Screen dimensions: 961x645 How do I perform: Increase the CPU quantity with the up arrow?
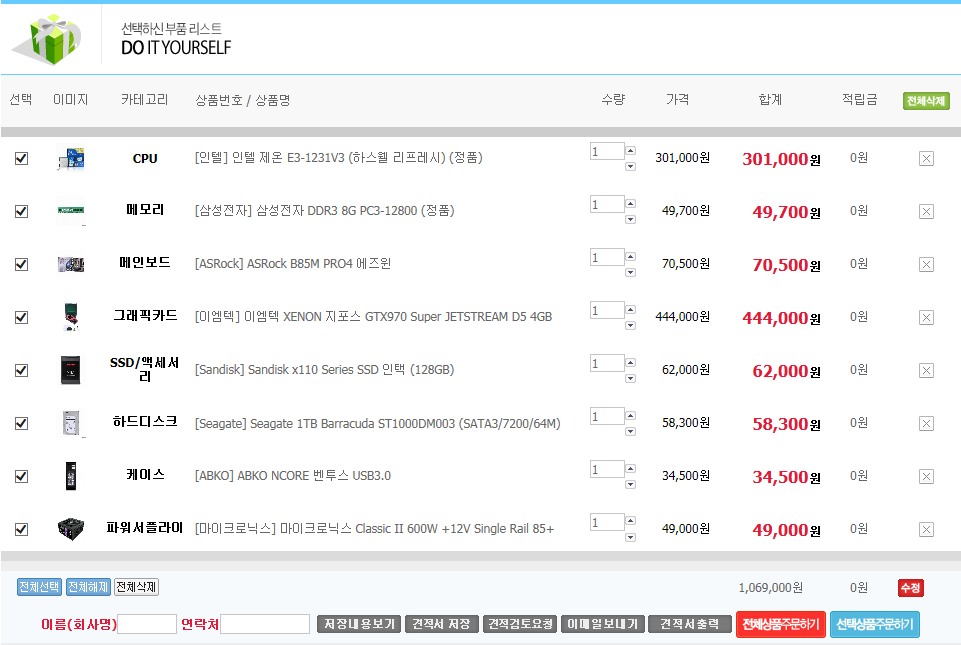pos(630,151)
